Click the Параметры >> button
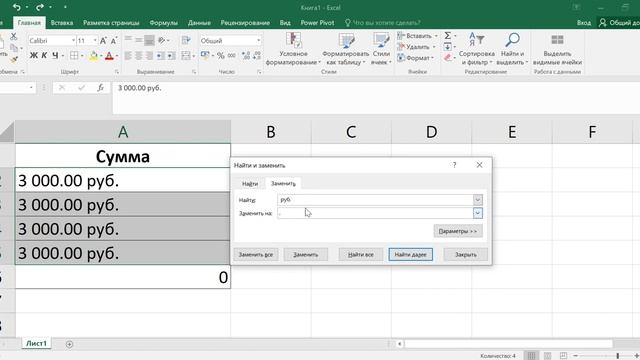Viewport: 640px width, 360px height. coord(458,231)
